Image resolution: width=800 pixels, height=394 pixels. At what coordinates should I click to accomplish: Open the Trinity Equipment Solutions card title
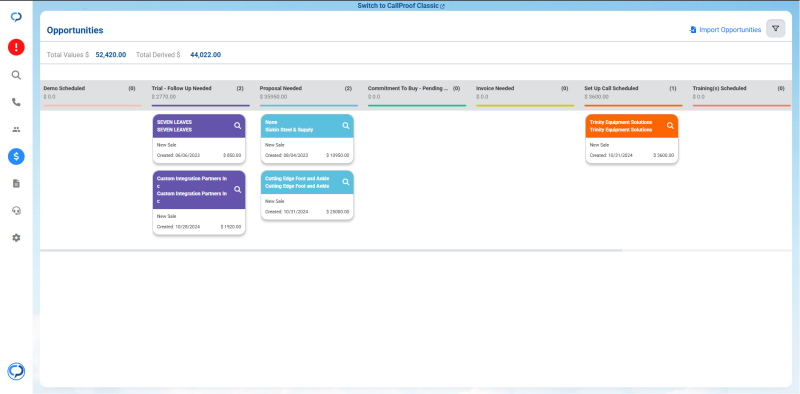click(621, 126)
